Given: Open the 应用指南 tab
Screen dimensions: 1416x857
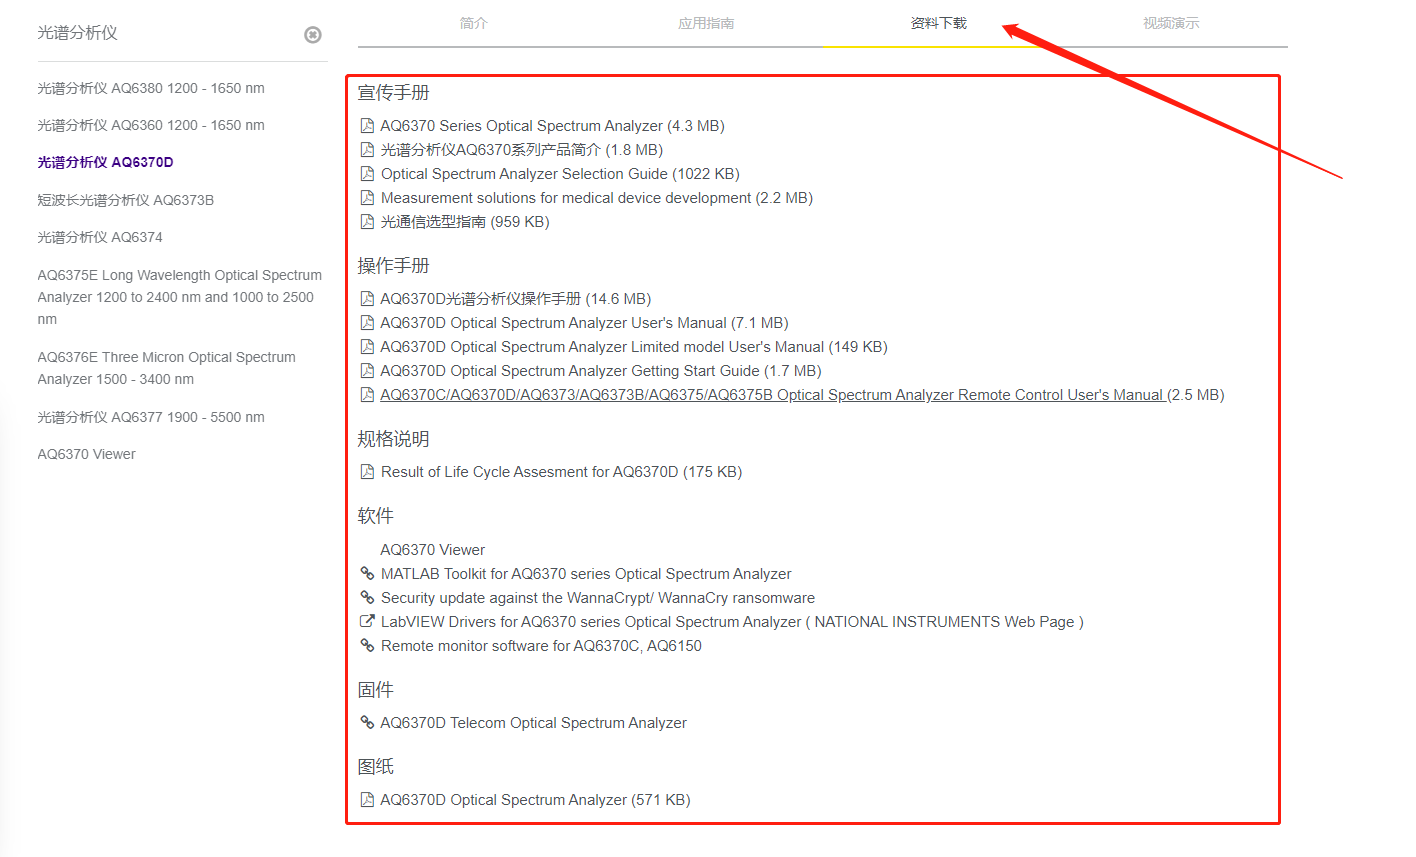Looking at the screenshot, I should tap(706, 23).
